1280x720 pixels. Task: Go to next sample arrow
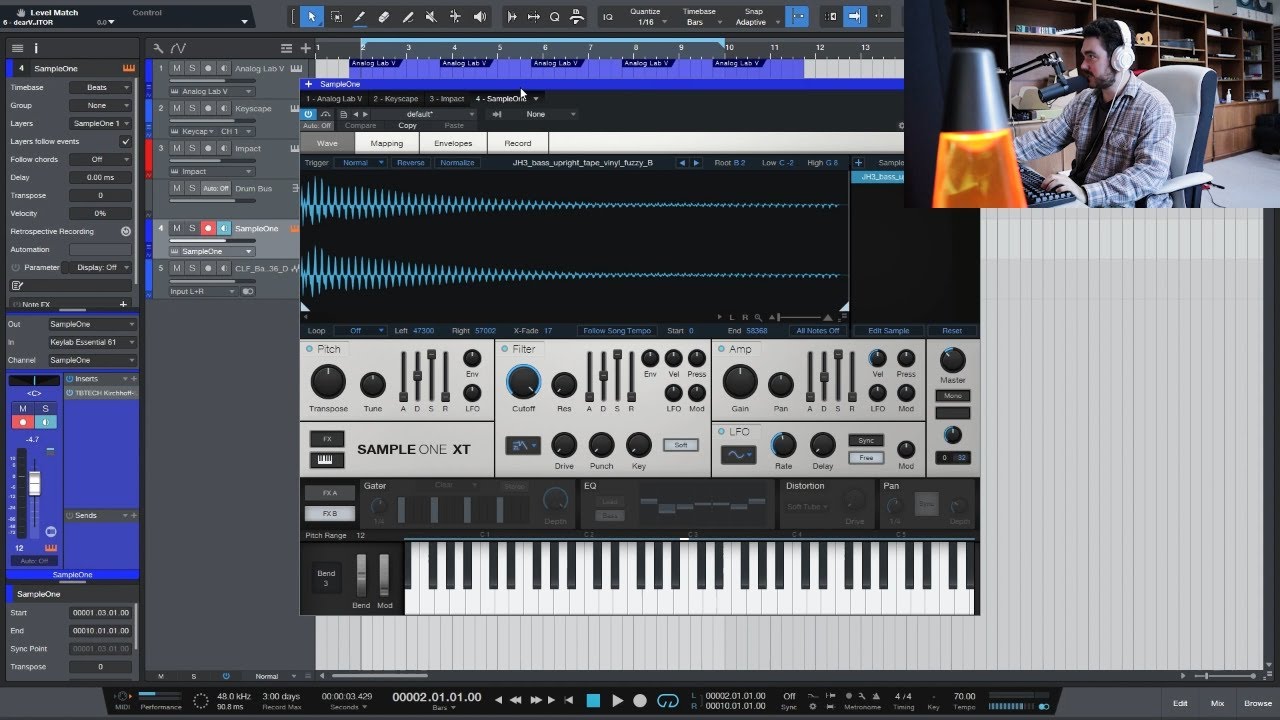696,162
